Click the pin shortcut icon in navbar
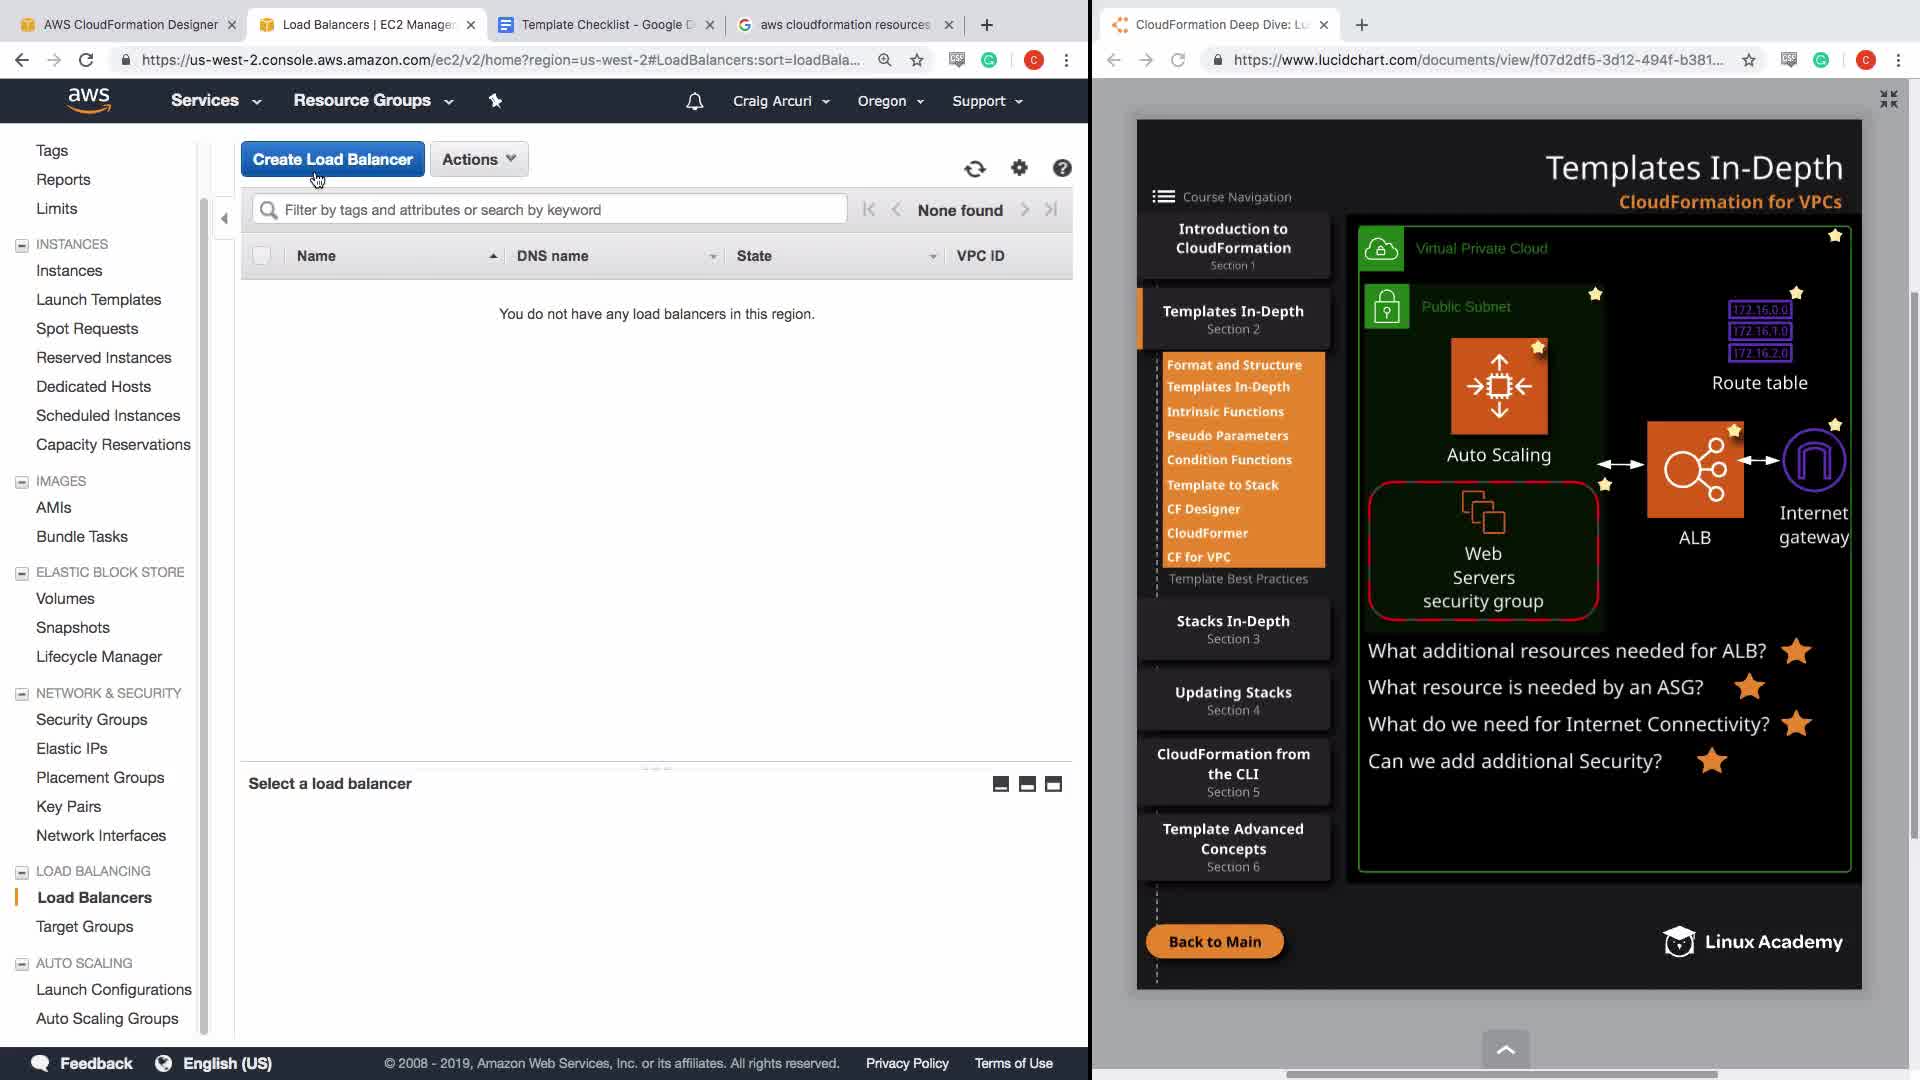This screenshot has height=1080, width=1920. 495,100
